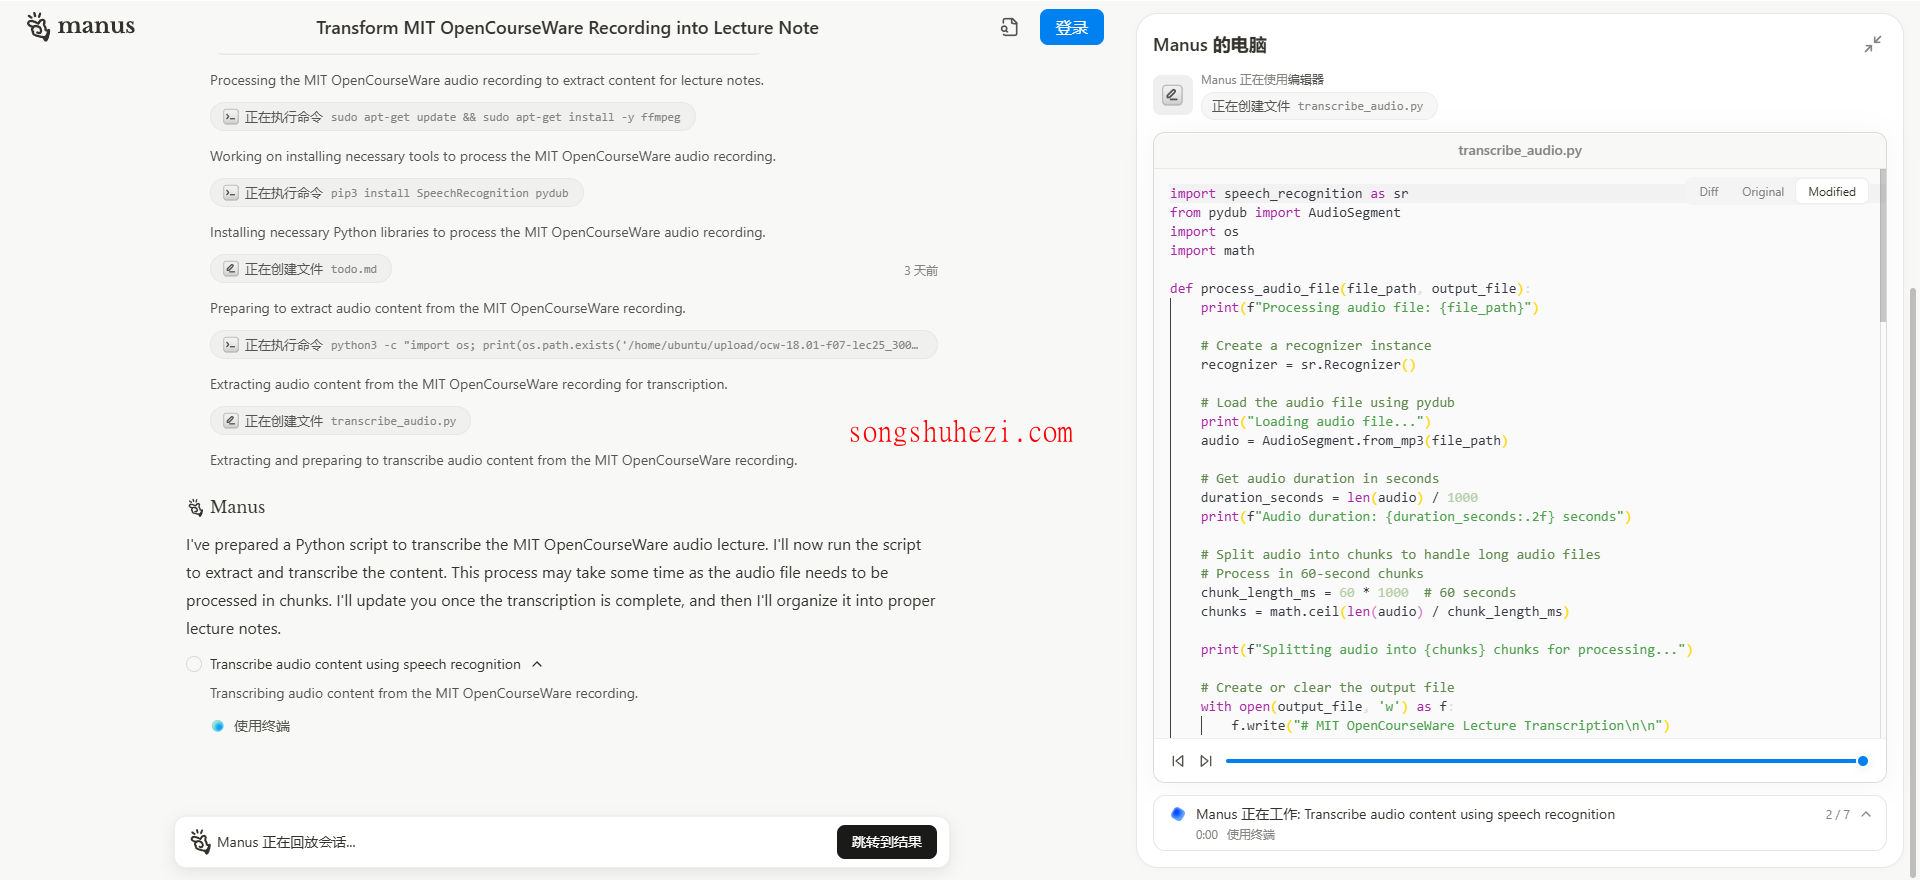Open the copy/share document icon beside login
The height and width of the screenshot is (880, 1920).
pyautogui.click(x=1009, y=27)
